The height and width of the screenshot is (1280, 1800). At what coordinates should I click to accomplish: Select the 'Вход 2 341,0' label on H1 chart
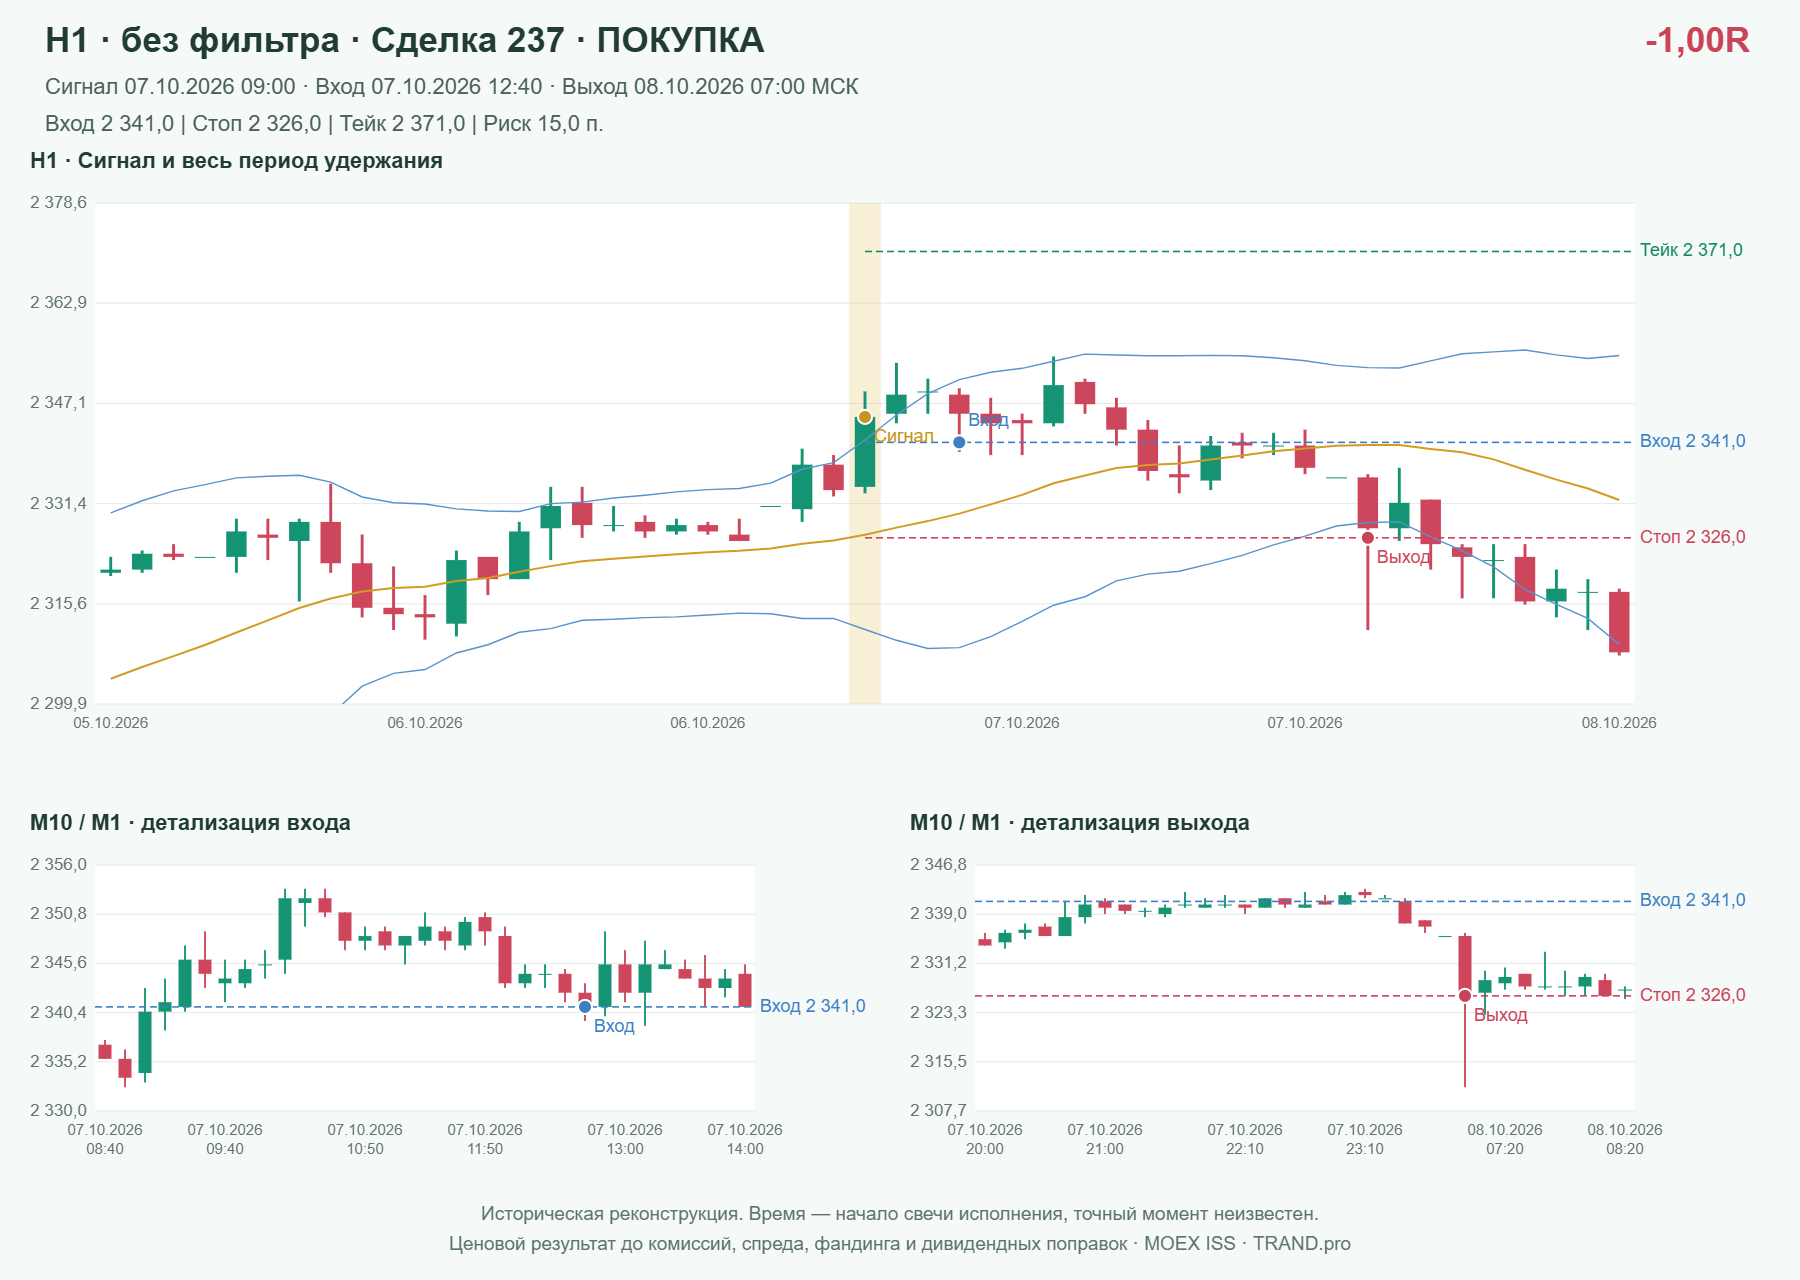[x=1693, y=441]
